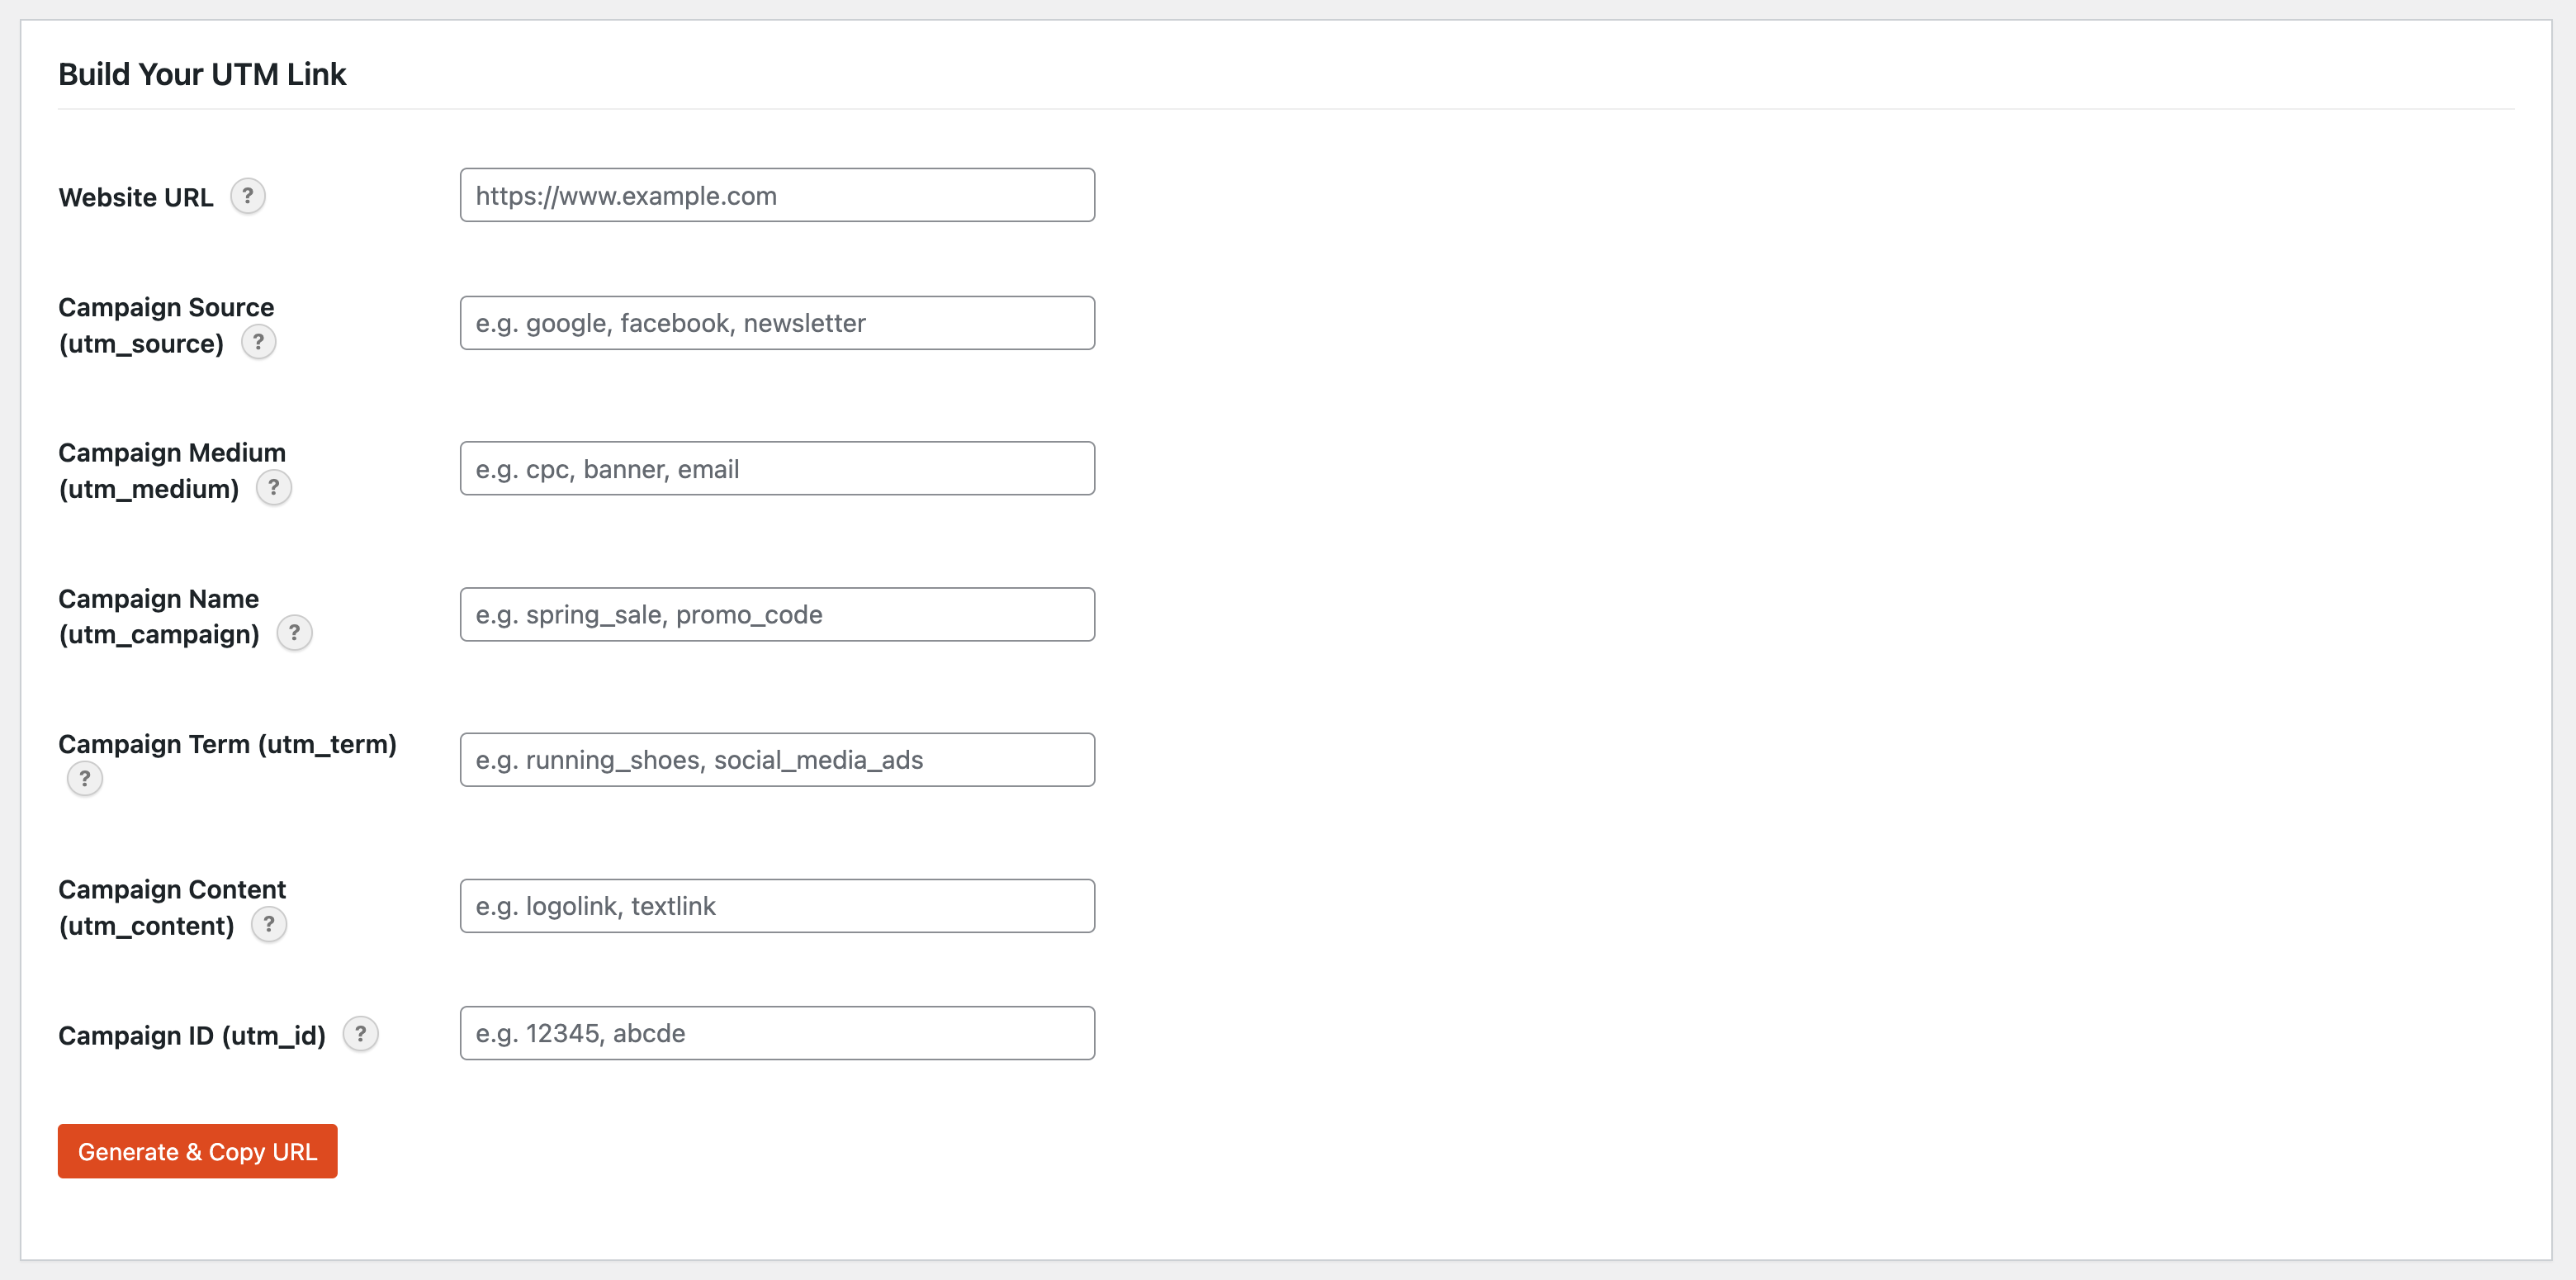Click the Campaign Name text field
The height and width of the screenshot is (1280, 2576).
point(777,615)
